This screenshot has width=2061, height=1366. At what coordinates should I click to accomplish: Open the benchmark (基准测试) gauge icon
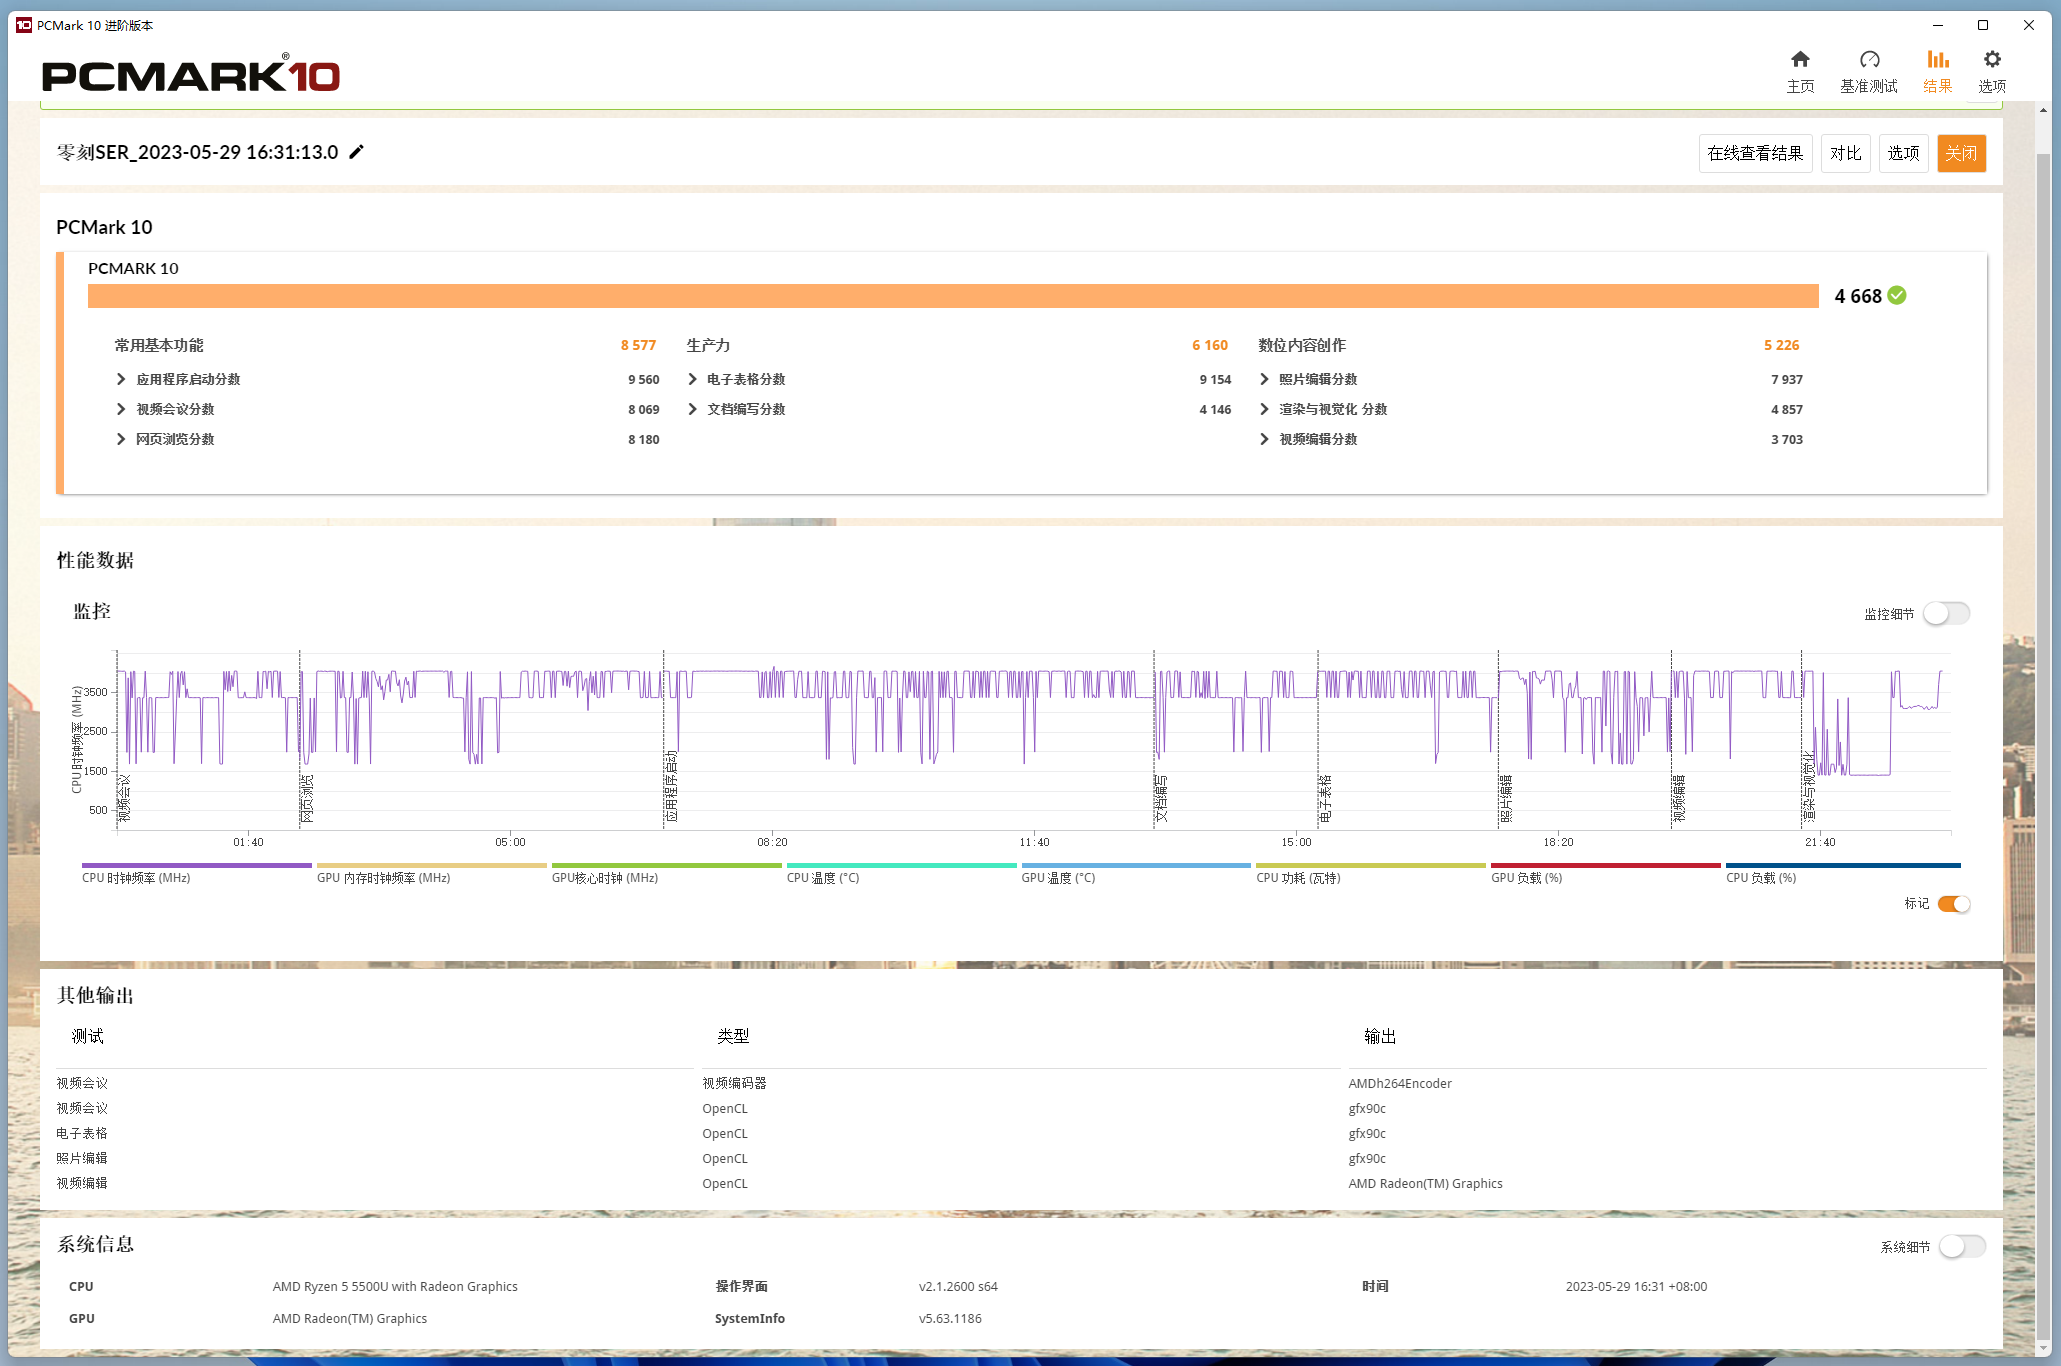pos(1868,60)
